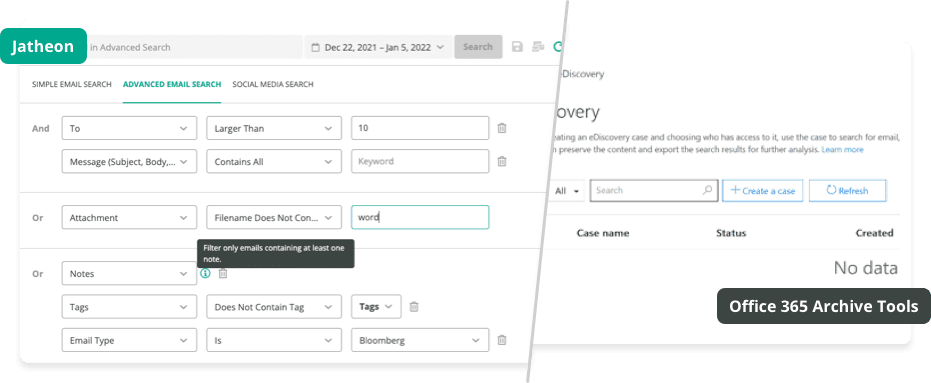Click the grey Search button

click(x=478, y=47)
